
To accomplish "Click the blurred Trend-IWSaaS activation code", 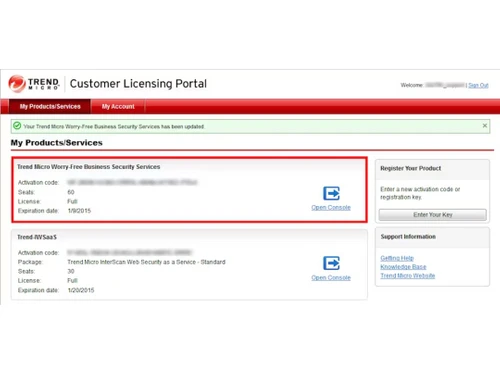I will tap(129, 252).
